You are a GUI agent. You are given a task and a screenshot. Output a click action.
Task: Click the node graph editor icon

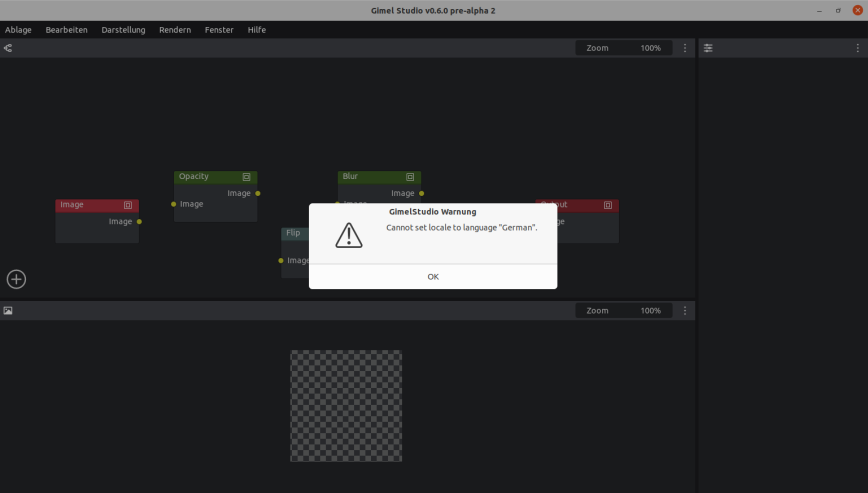(8, 48)
